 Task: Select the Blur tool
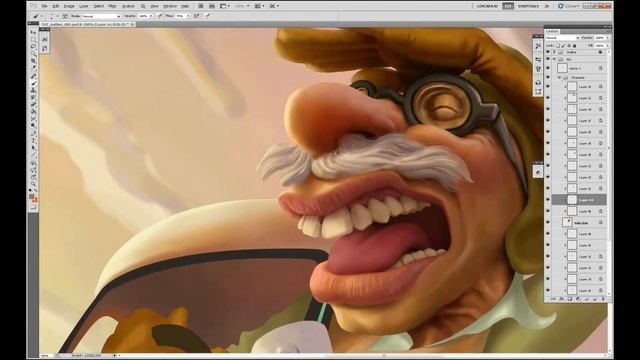(x=33, y=119)
